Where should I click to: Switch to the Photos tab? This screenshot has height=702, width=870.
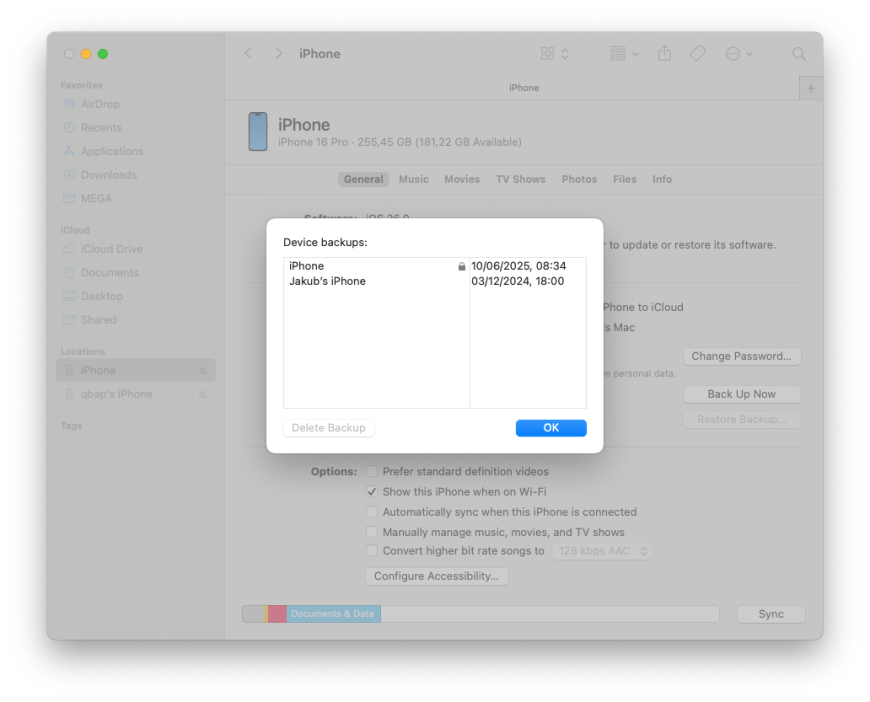[x=579, y=179]
